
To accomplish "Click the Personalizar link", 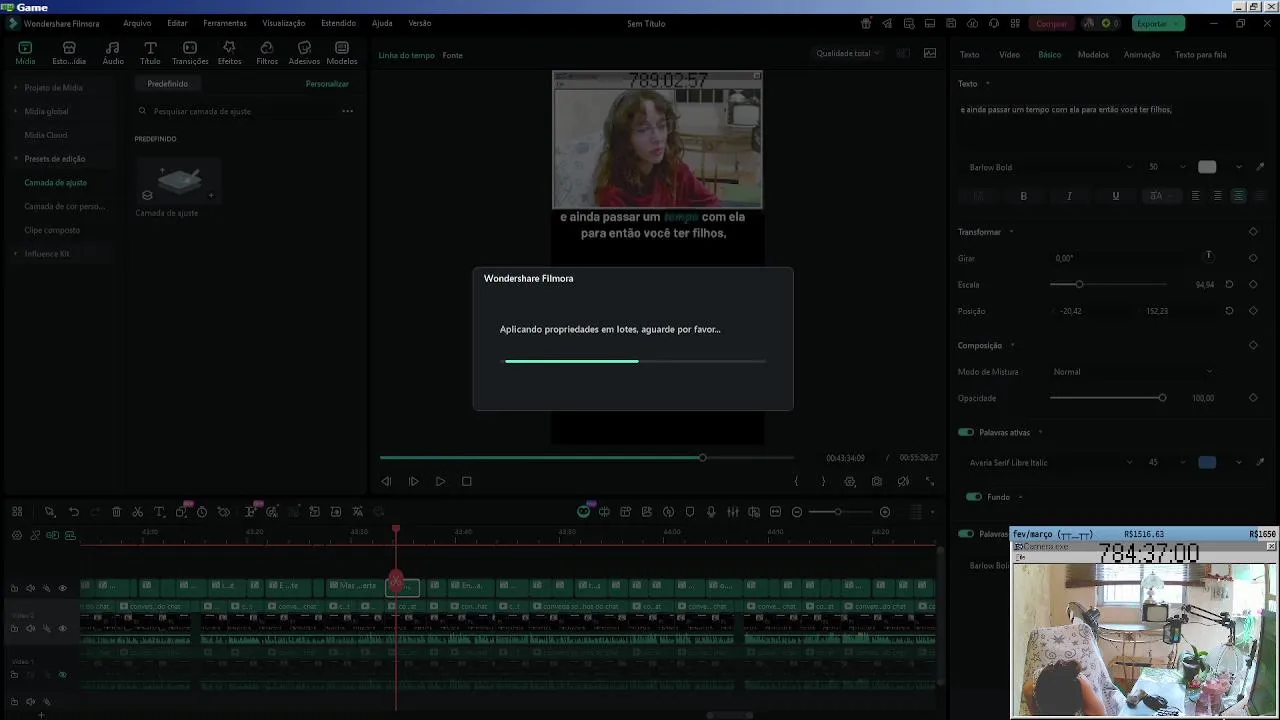I will tap(327, 84).
